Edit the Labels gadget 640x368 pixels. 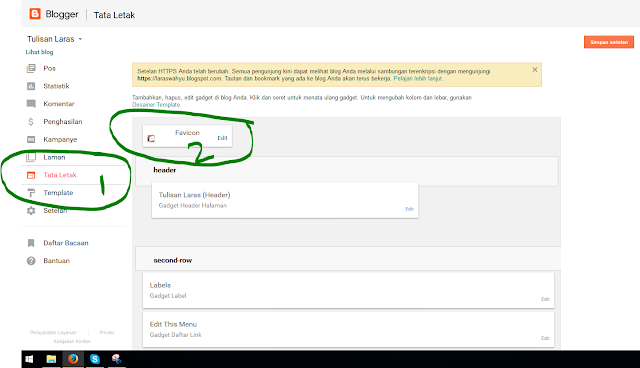pos(545,299)
